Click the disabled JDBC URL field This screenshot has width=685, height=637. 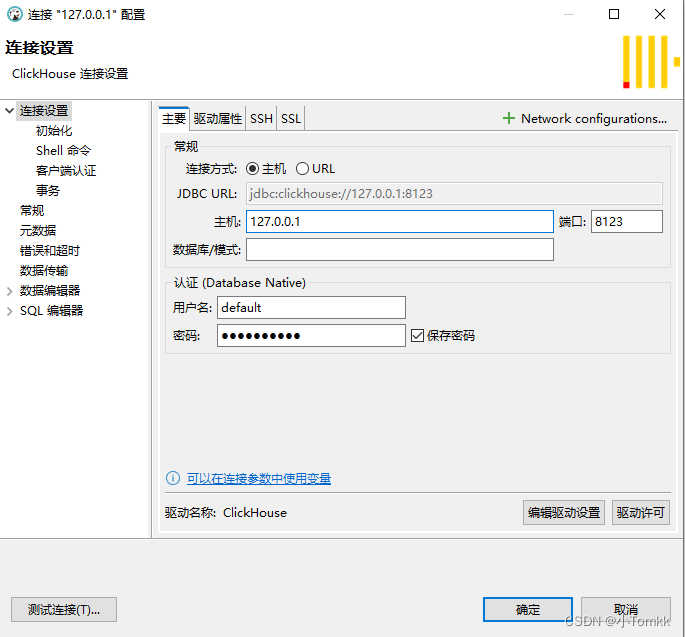[454, 194]
